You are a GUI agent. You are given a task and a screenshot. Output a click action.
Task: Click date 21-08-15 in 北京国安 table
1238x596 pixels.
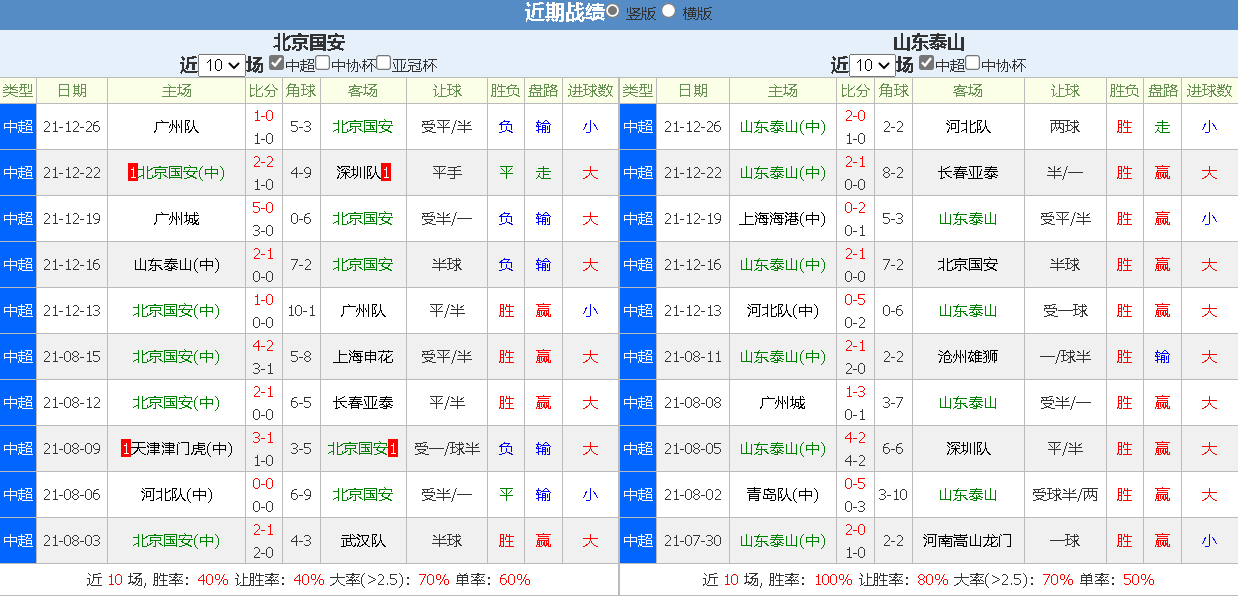coord(72,357)
